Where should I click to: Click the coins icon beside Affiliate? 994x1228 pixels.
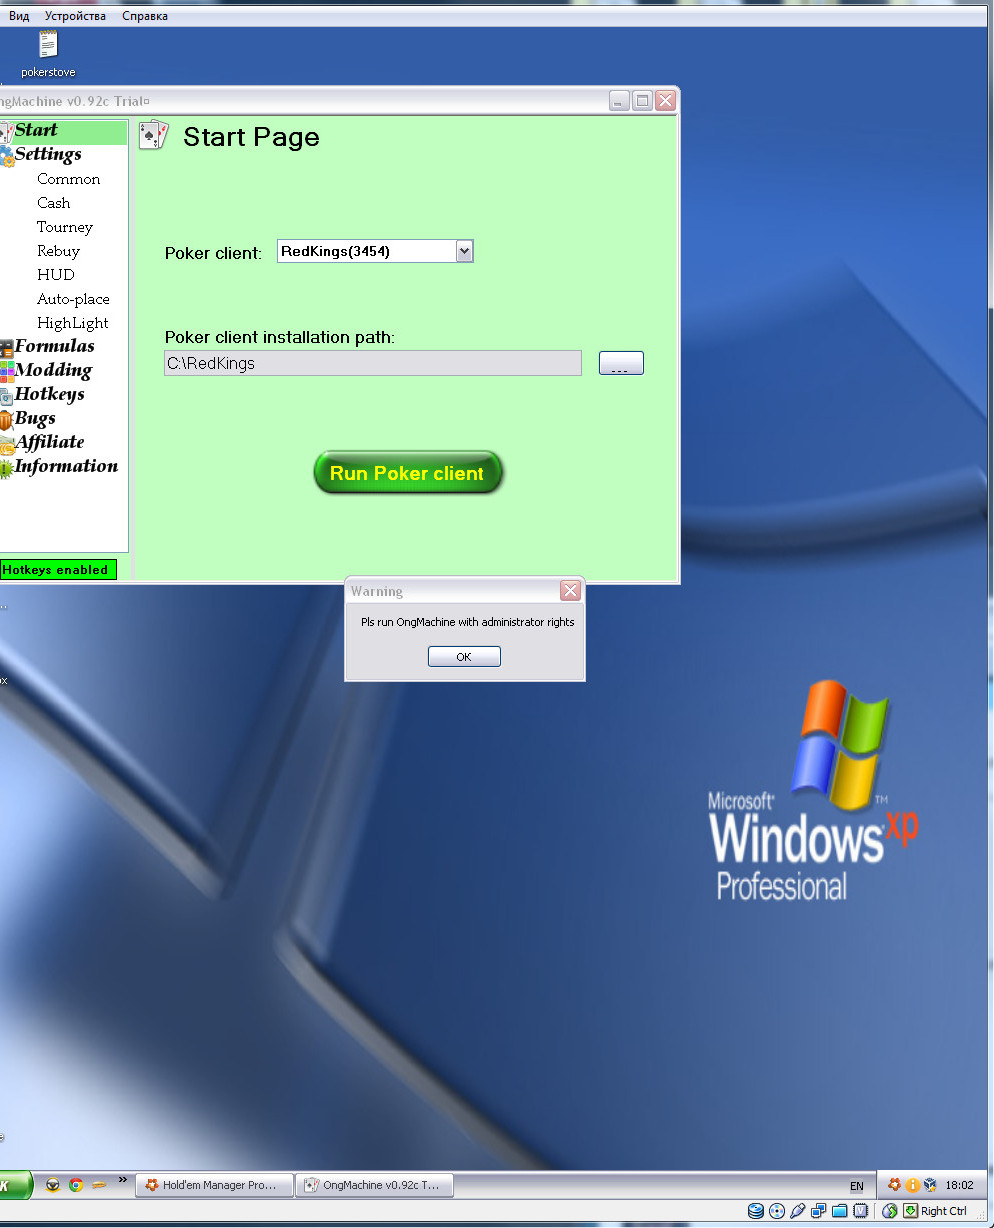click(x=6, y=444)
